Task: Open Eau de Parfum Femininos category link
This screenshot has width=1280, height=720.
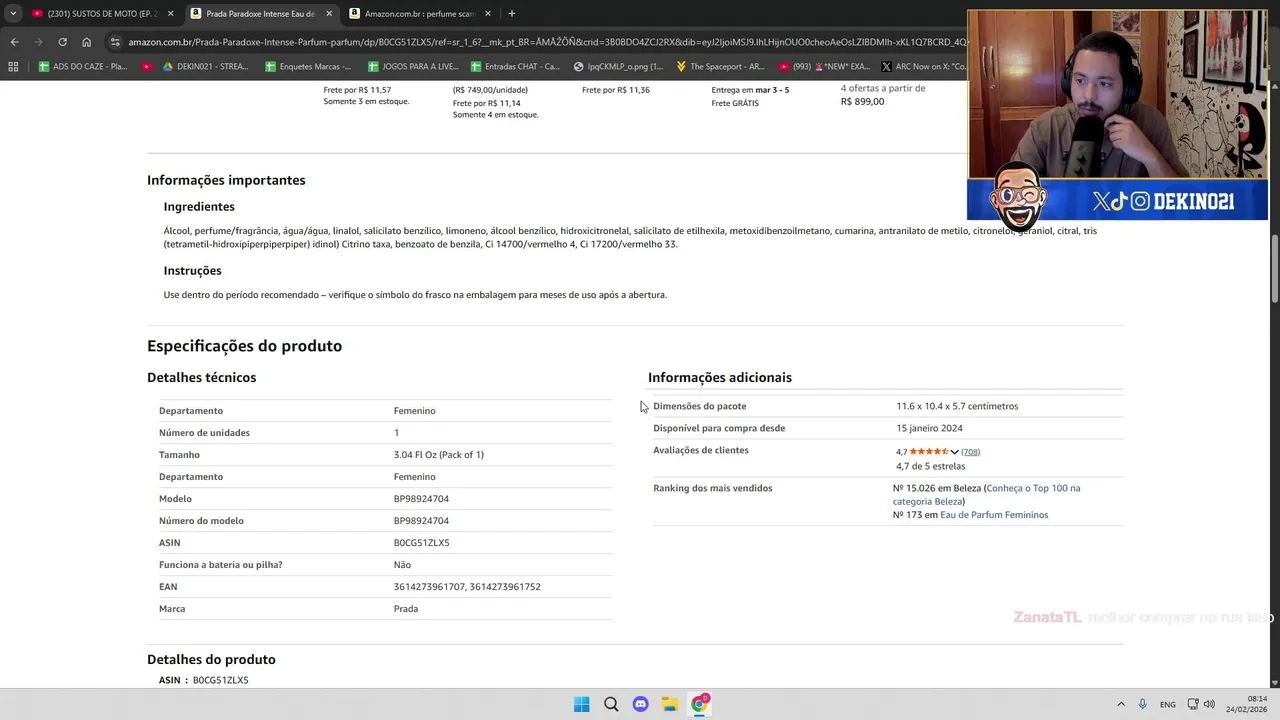Action: tap(994, 515)
